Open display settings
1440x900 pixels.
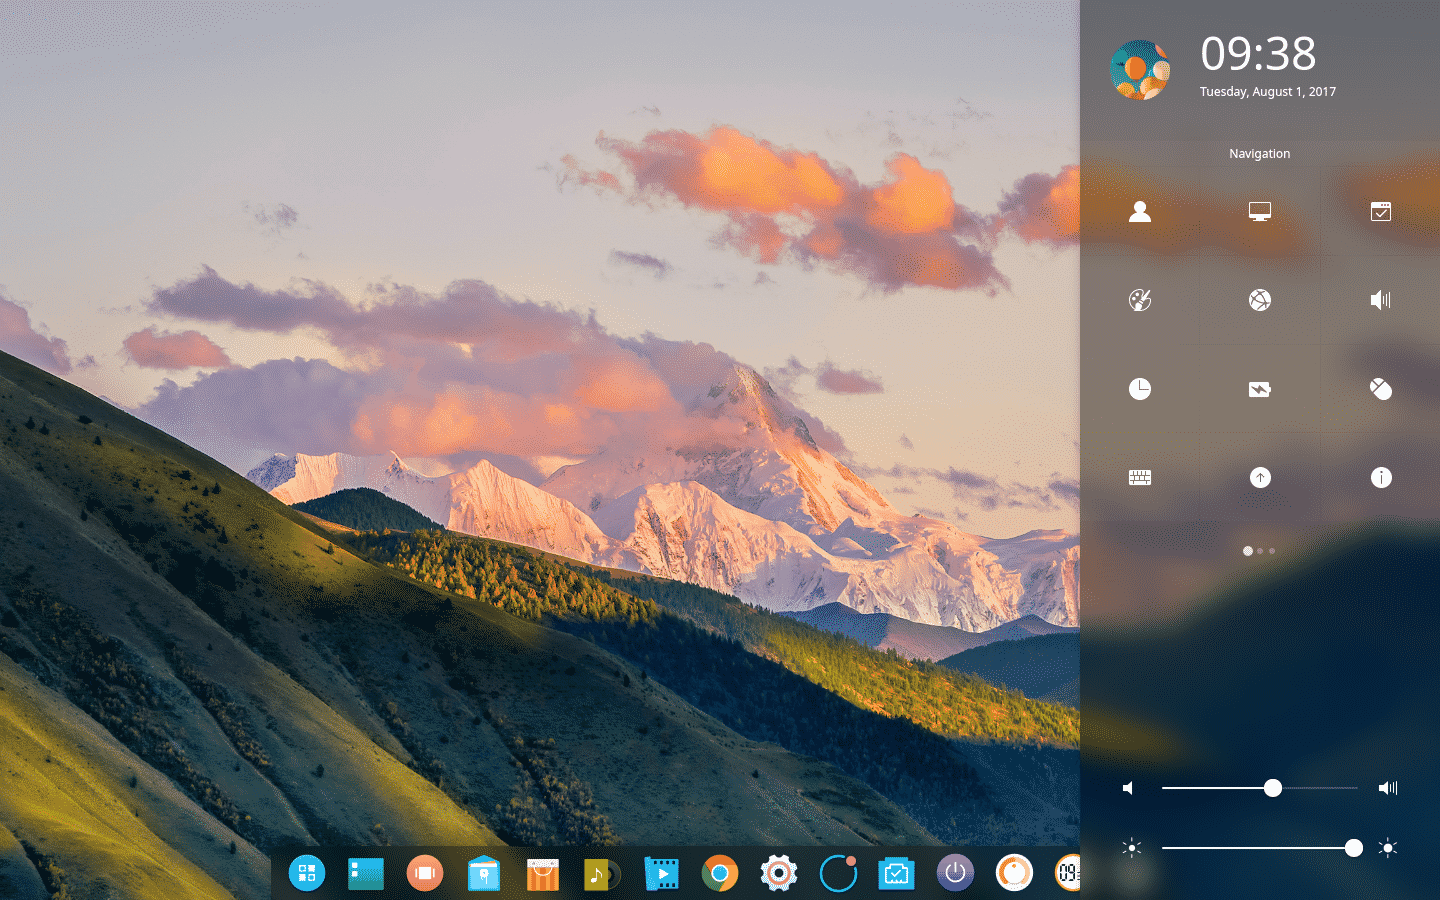[x=1260, y=211]
